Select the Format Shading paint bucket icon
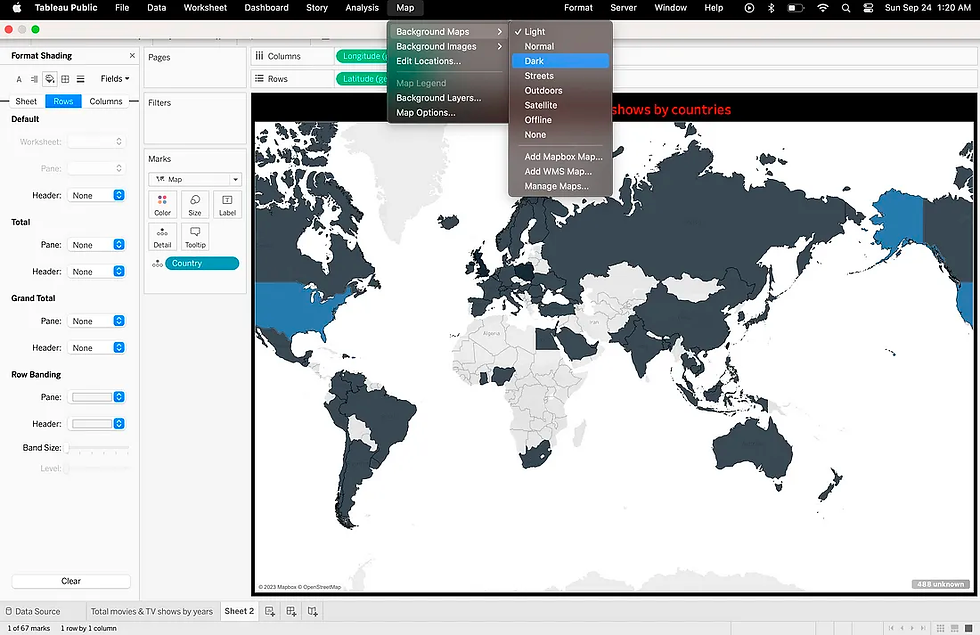980x635 pixels. 50,79
